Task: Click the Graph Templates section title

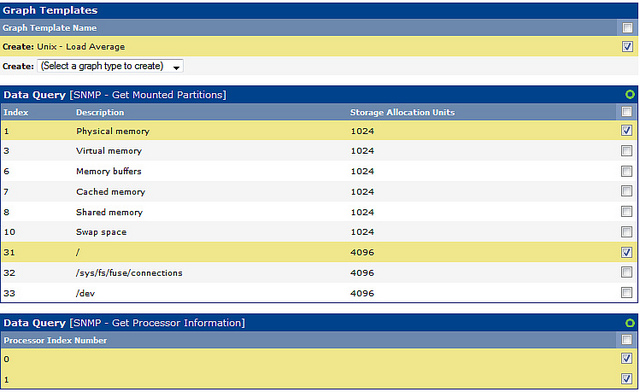Action: tap(50, 10)
